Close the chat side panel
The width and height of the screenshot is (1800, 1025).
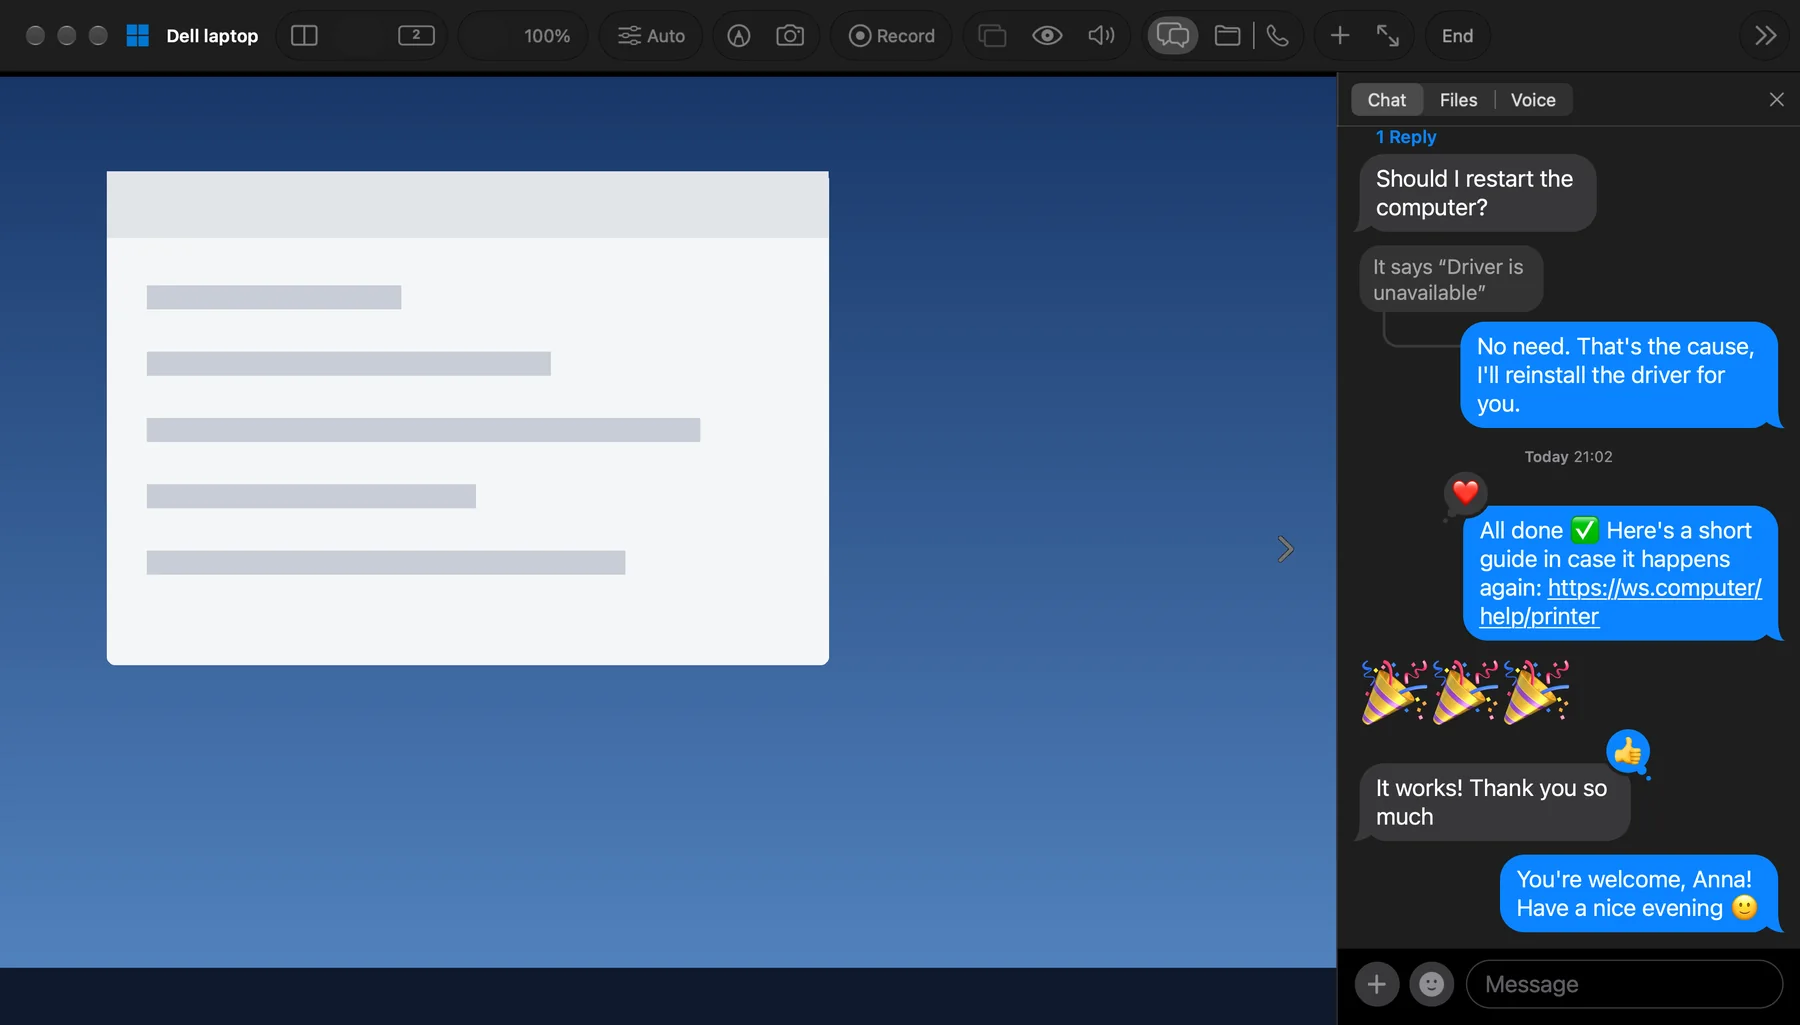(1776, 100)
